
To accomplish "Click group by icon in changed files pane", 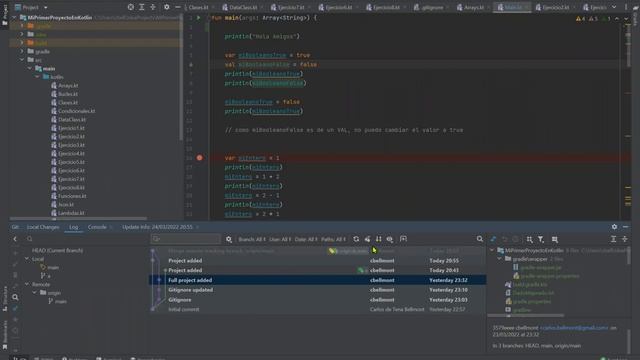I will coord(529,239).
